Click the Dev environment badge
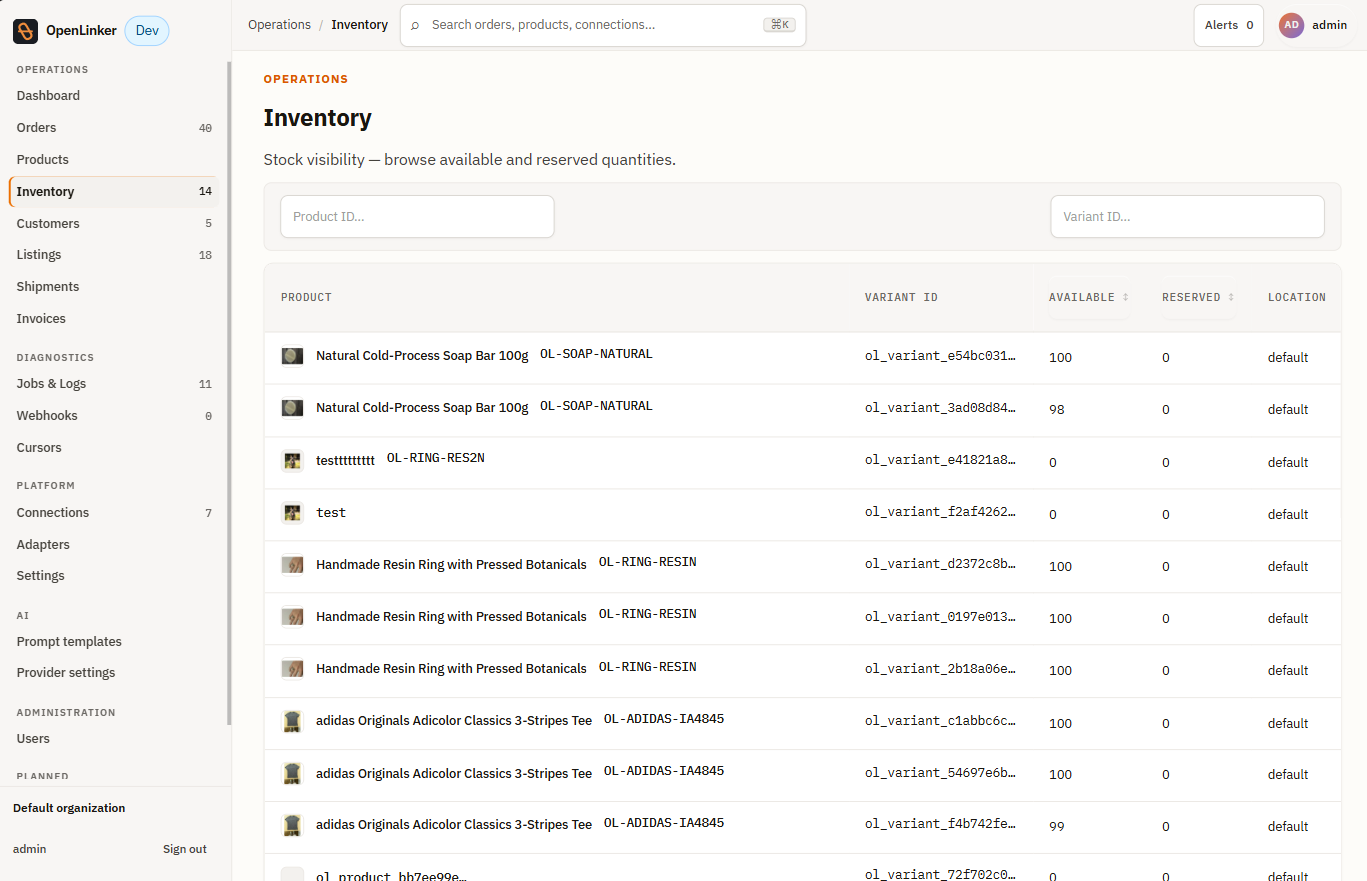Viewport: 1367px width, 881px height. coord(147,31)
